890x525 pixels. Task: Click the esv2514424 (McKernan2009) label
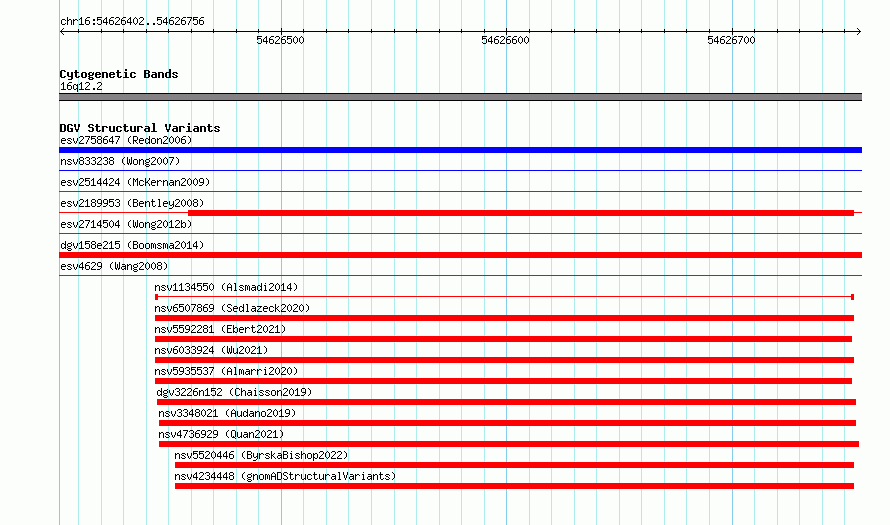[x=135, y=182]
